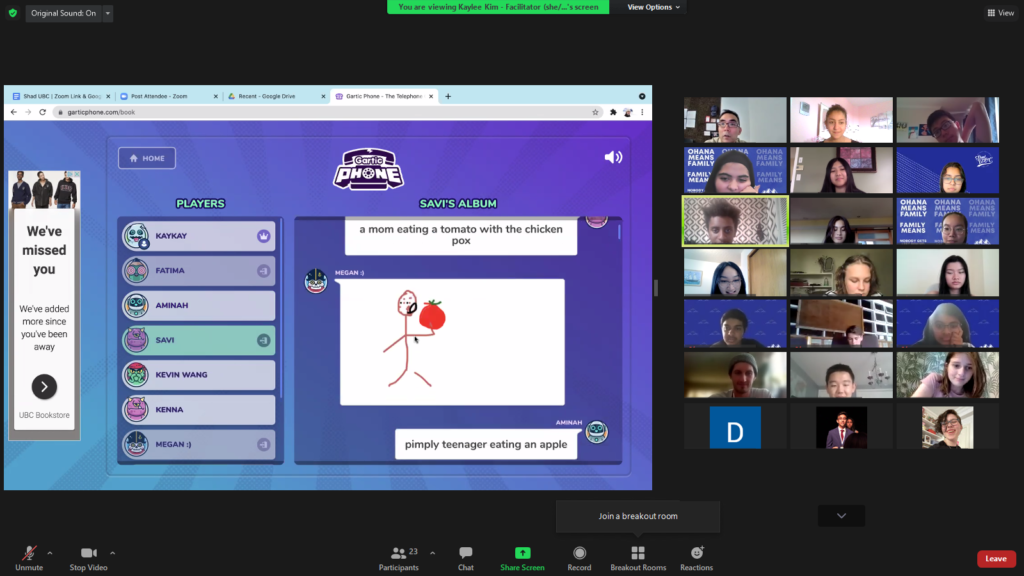The height and width of the screenshot is (576, 1024).
Task: Toggle Original Sound: On
Action: pyautogui.click(x=63, y=13)
